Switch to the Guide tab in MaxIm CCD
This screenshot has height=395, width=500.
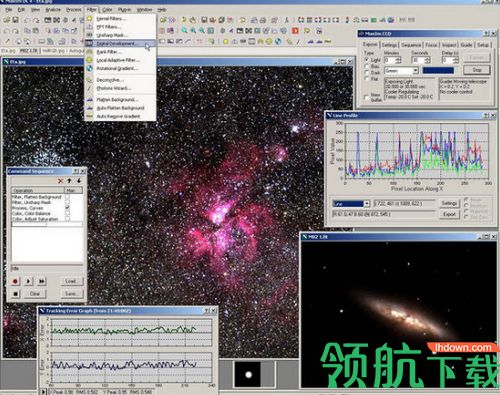coord(466,45)
